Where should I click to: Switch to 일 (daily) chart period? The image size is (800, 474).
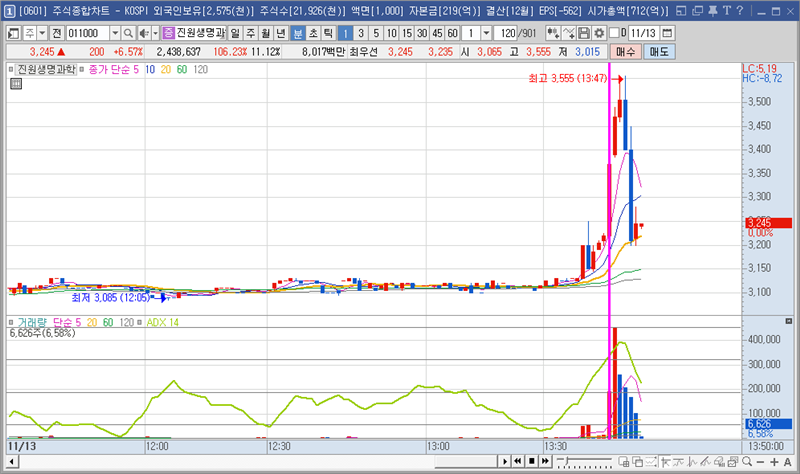point(235,33)
